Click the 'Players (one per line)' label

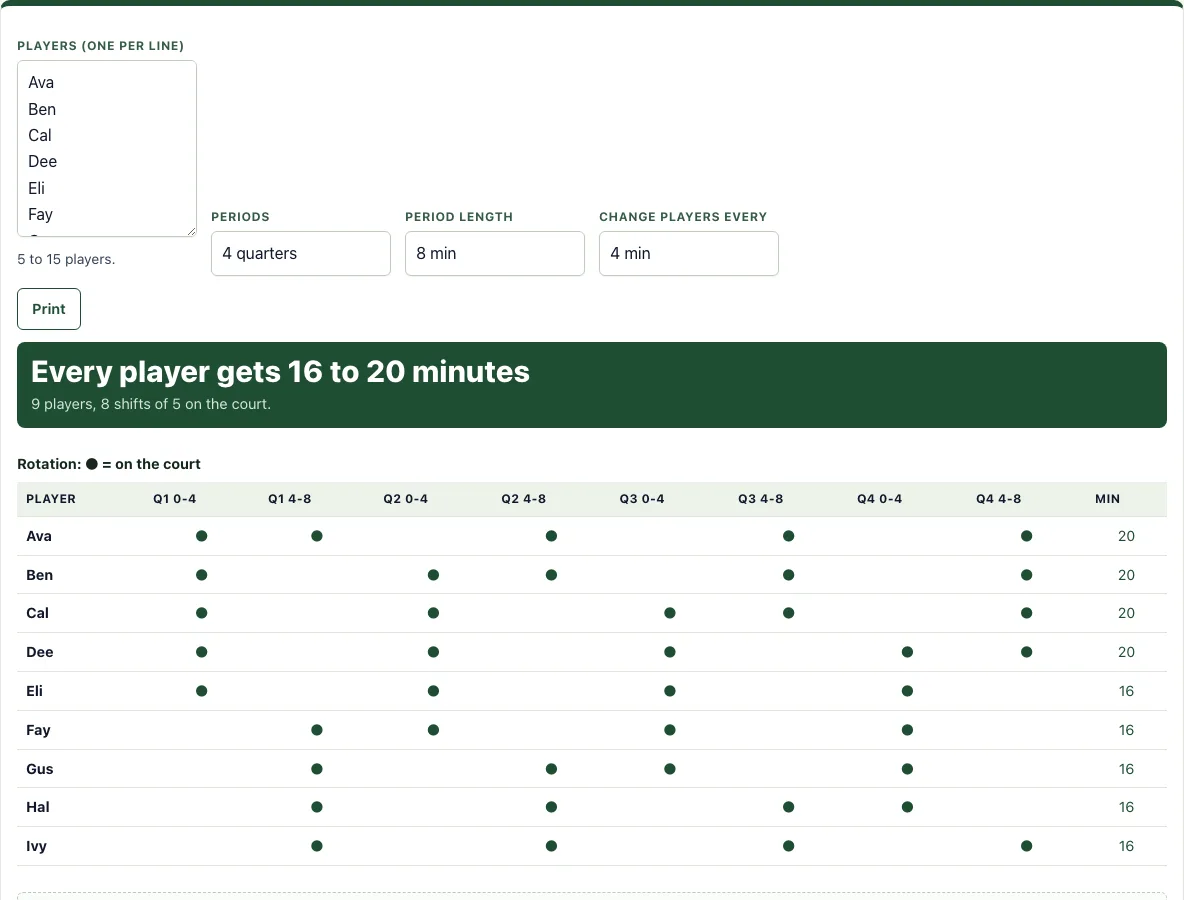pyautogui.click(x=100, y=46)
